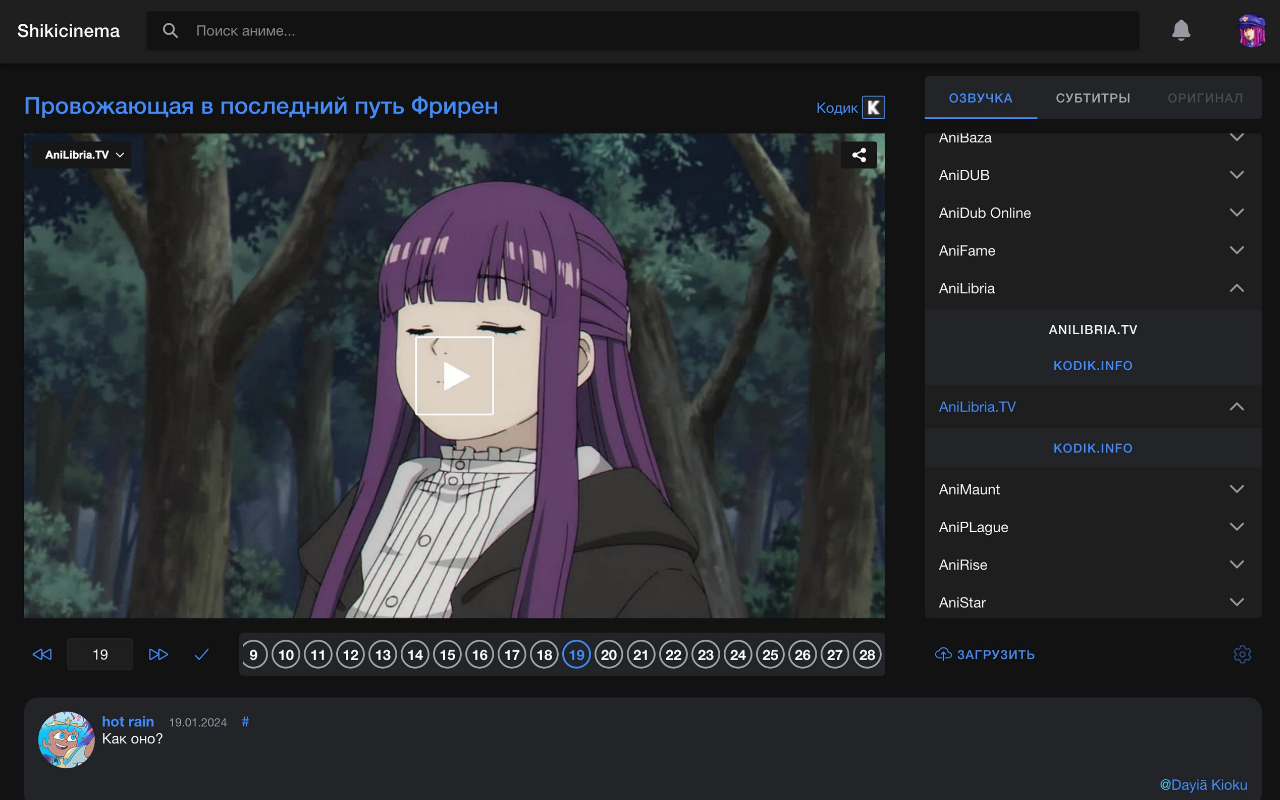Select episode 23
1280x800 pixels.
point(706,655)
